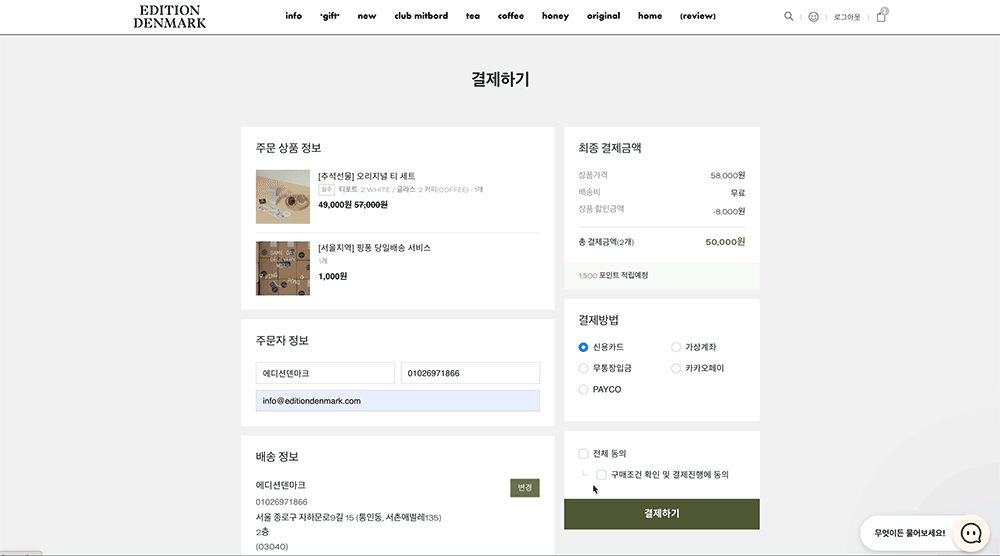
Task: Check the 전체 동의 checkbox
Action: click(583, 454)
